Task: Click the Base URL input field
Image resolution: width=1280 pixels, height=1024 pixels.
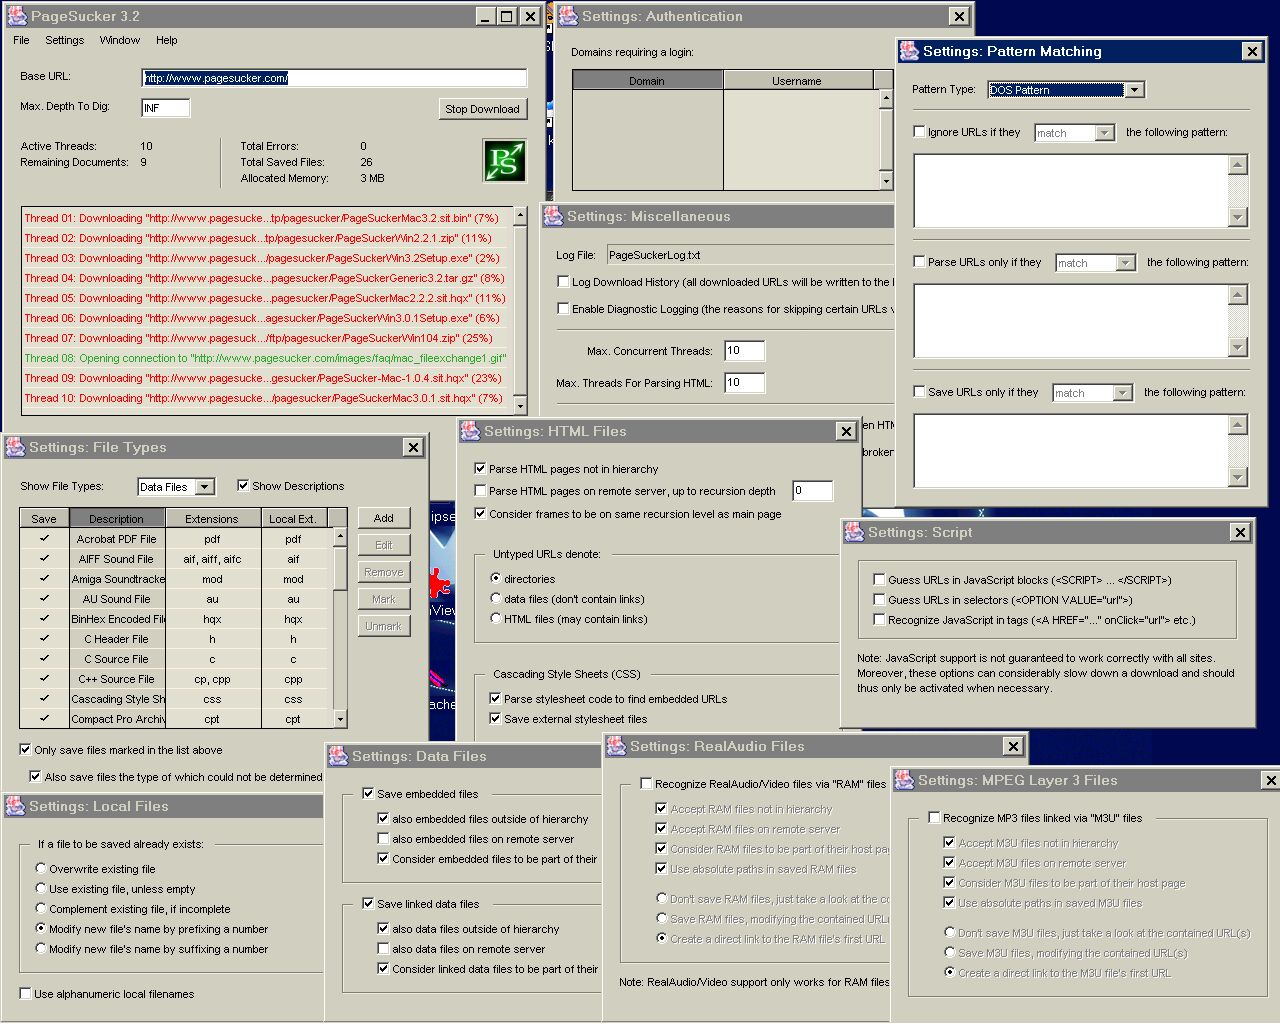Action: (334, 78)
